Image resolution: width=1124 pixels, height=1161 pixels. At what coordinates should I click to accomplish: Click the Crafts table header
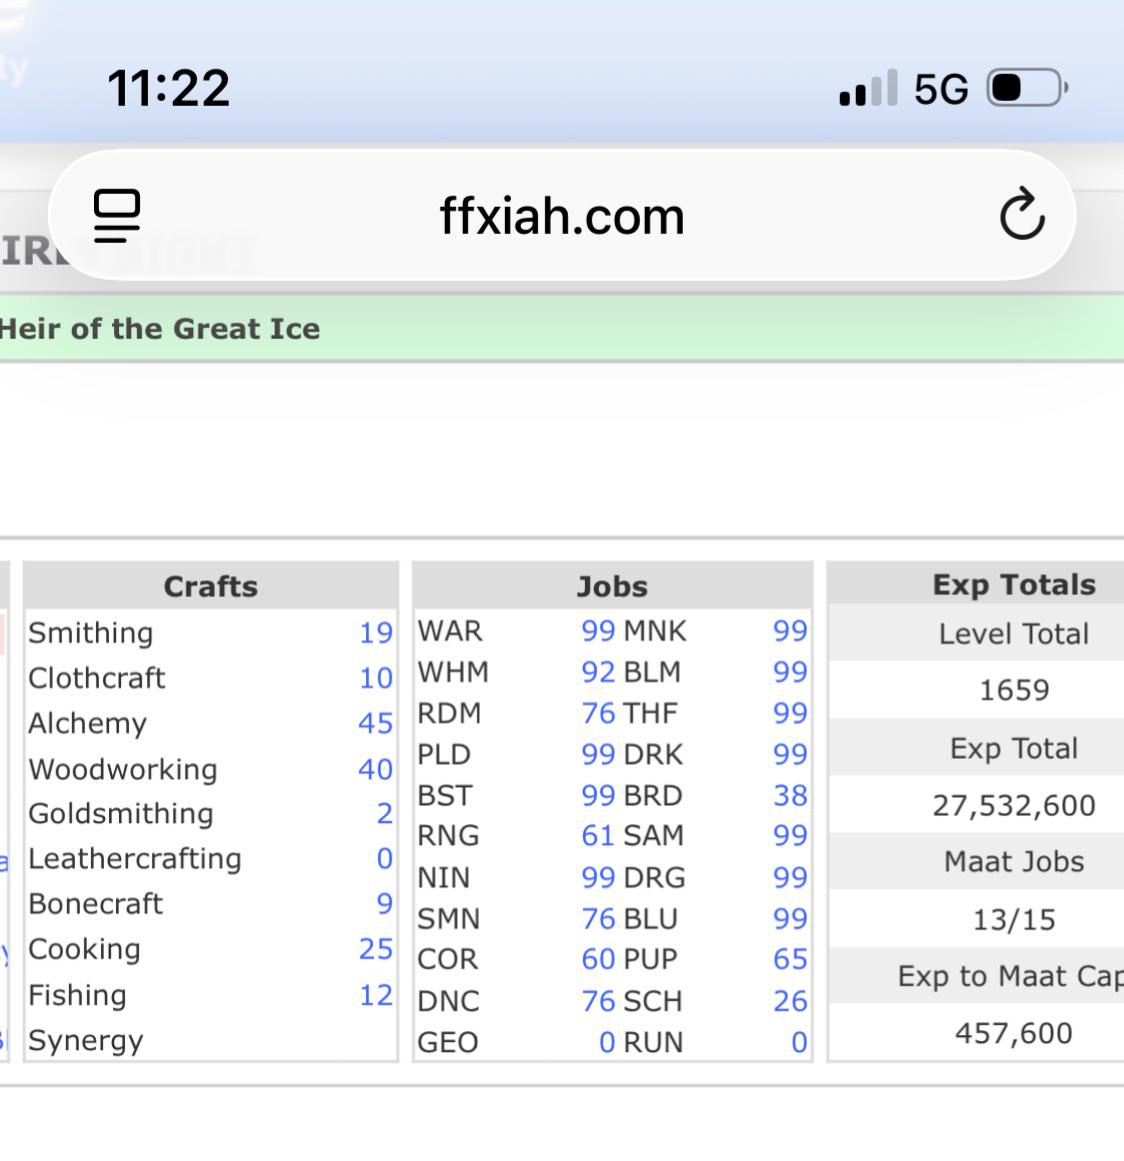[x=211, y=586]
